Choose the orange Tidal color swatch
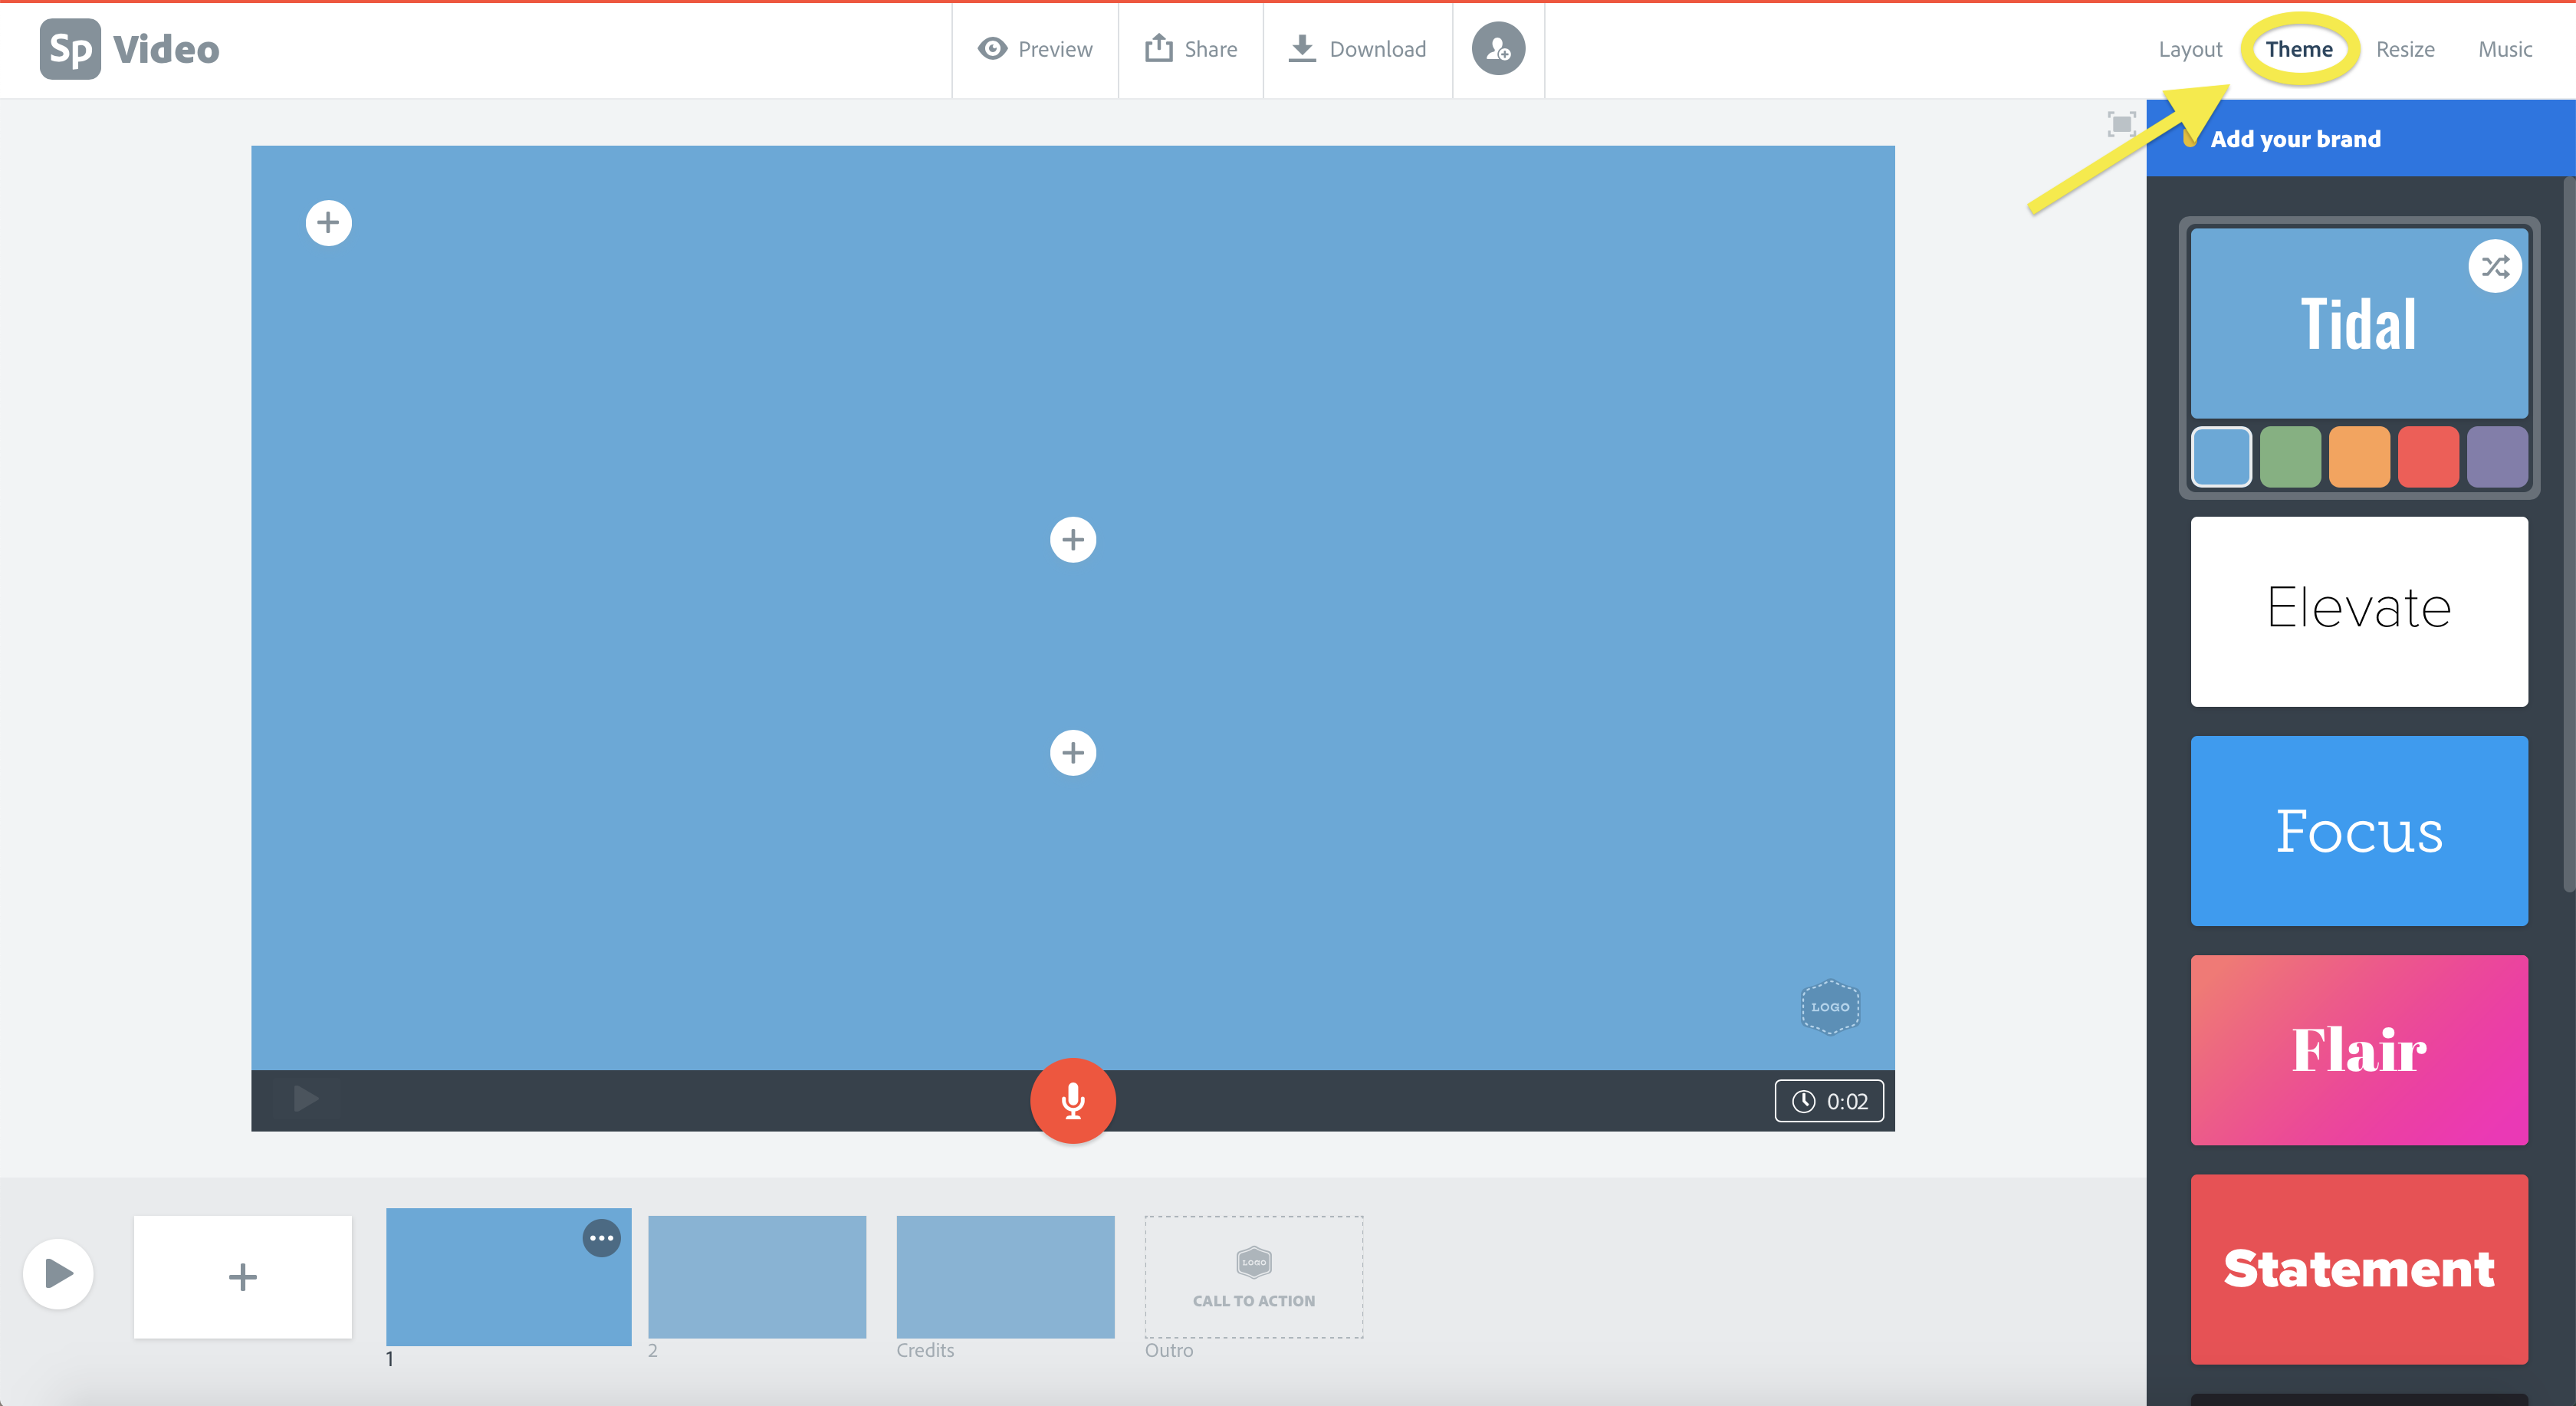The width and height of the screenshot is (2576, 1406). point(2359,457)
